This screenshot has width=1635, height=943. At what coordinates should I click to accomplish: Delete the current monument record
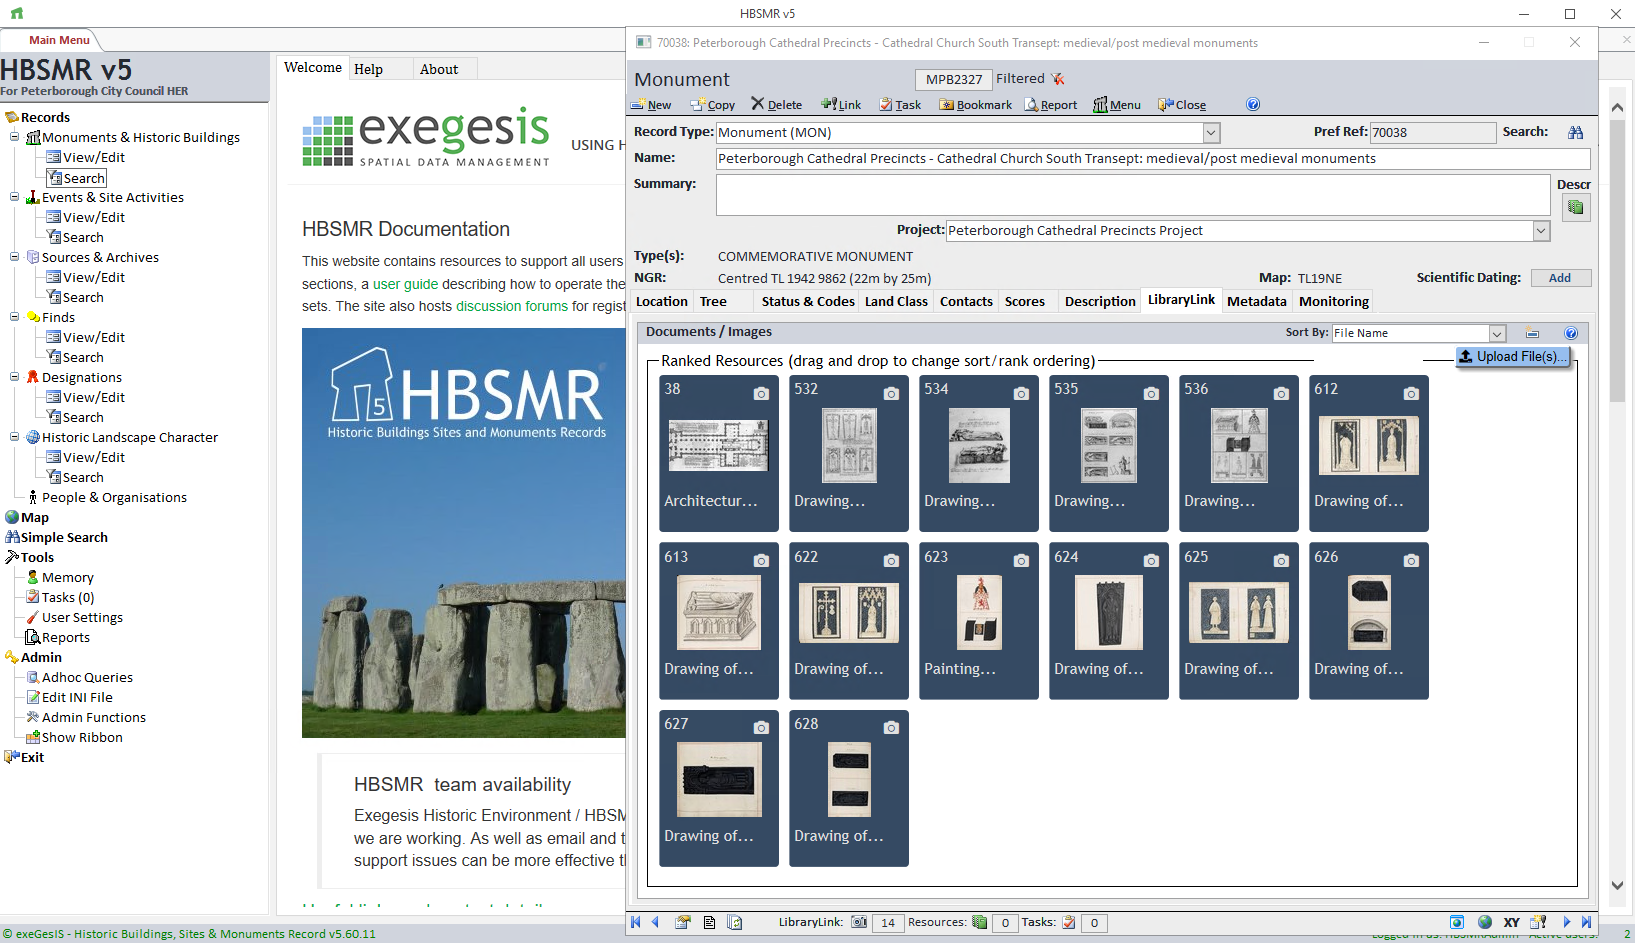click(777, 105)
